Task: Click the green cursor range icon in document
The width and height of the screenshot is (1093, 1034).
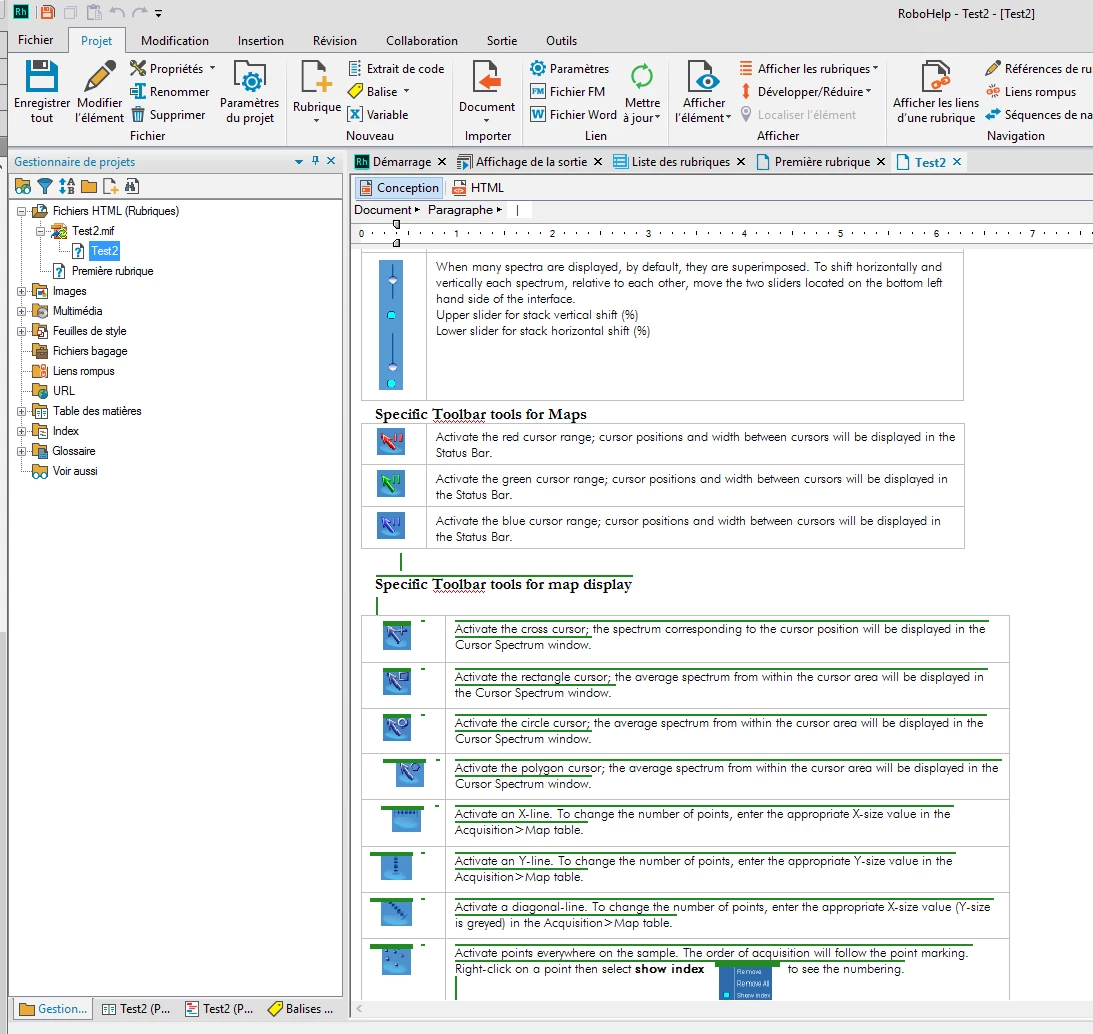Action: 391,483
